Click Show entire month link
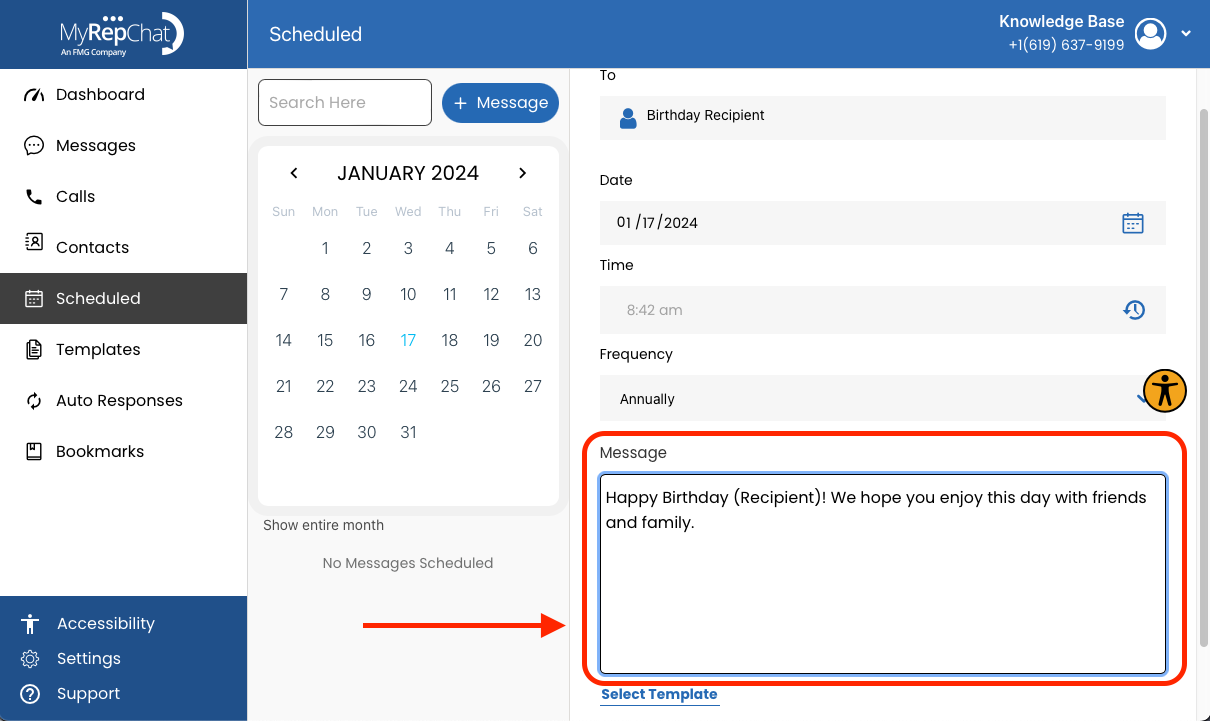The image size is (1210, 721). pyautogui.click(x=323, y=525)
